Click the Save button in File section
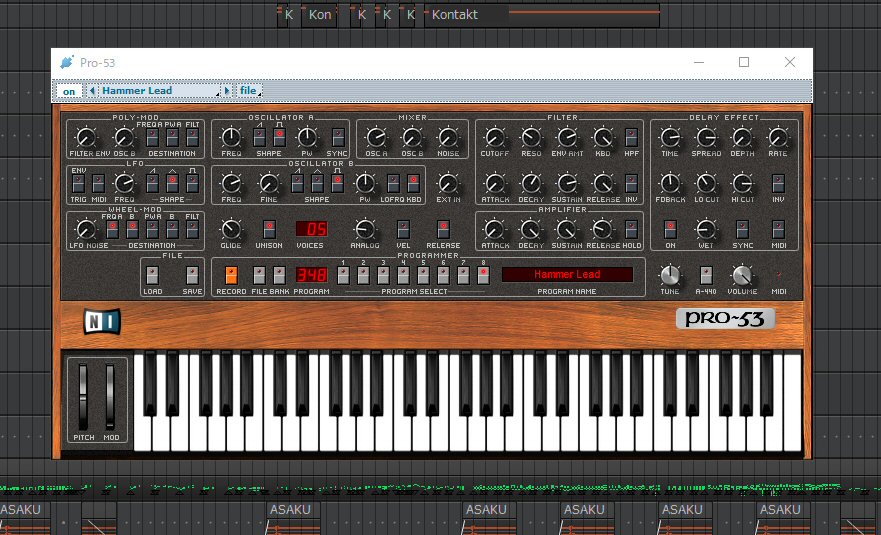The image size is (881, 535). point(192,275)
